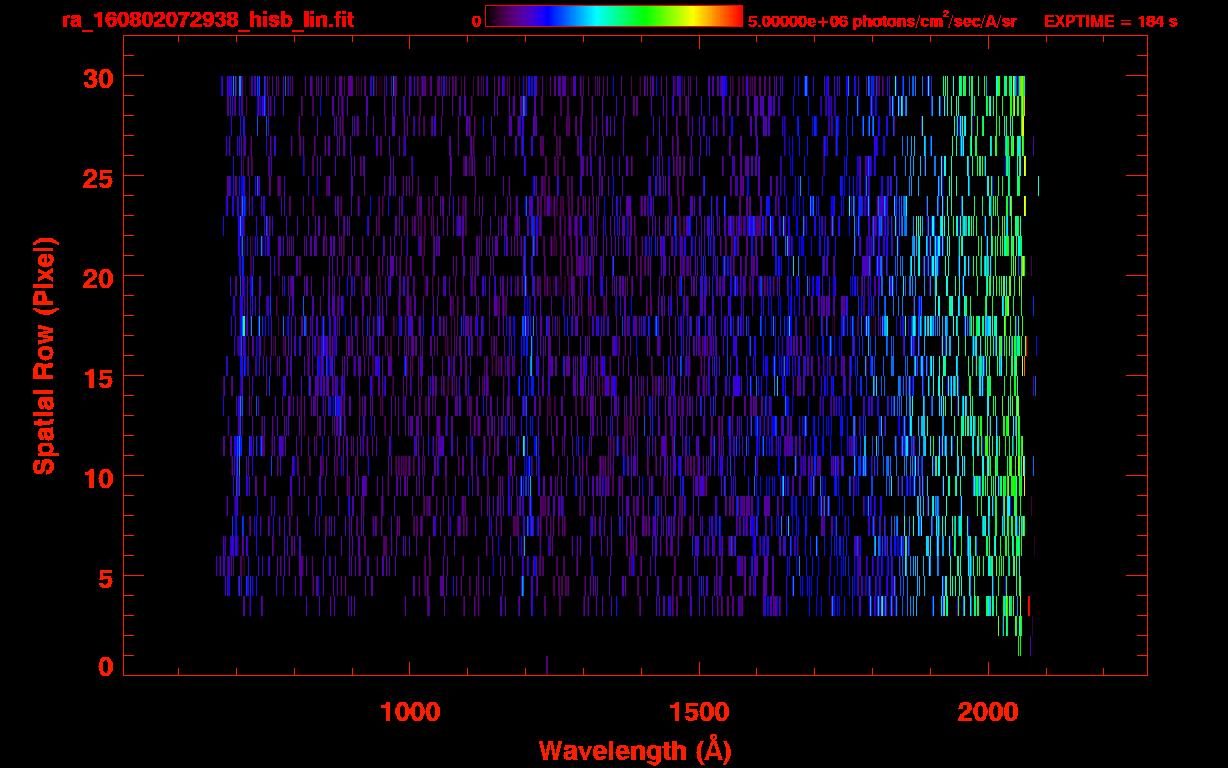The image size is (1228, 768).
Task: Click the spatial row 0 tick label
Action: coord(105,666)
